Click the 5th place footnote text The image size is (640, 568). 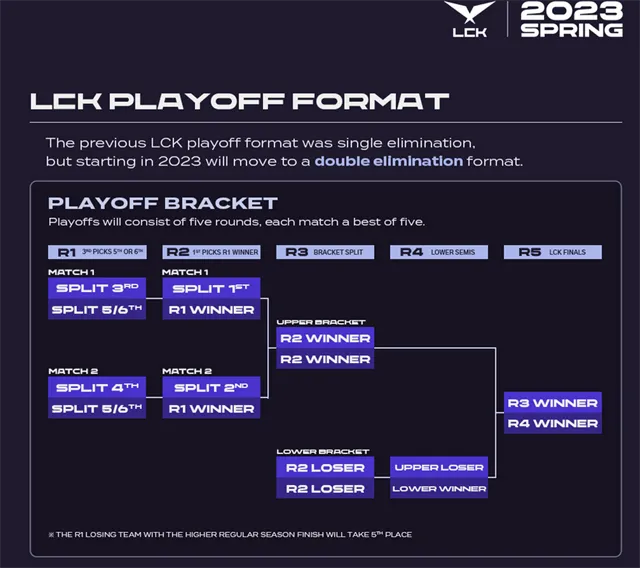234,535
